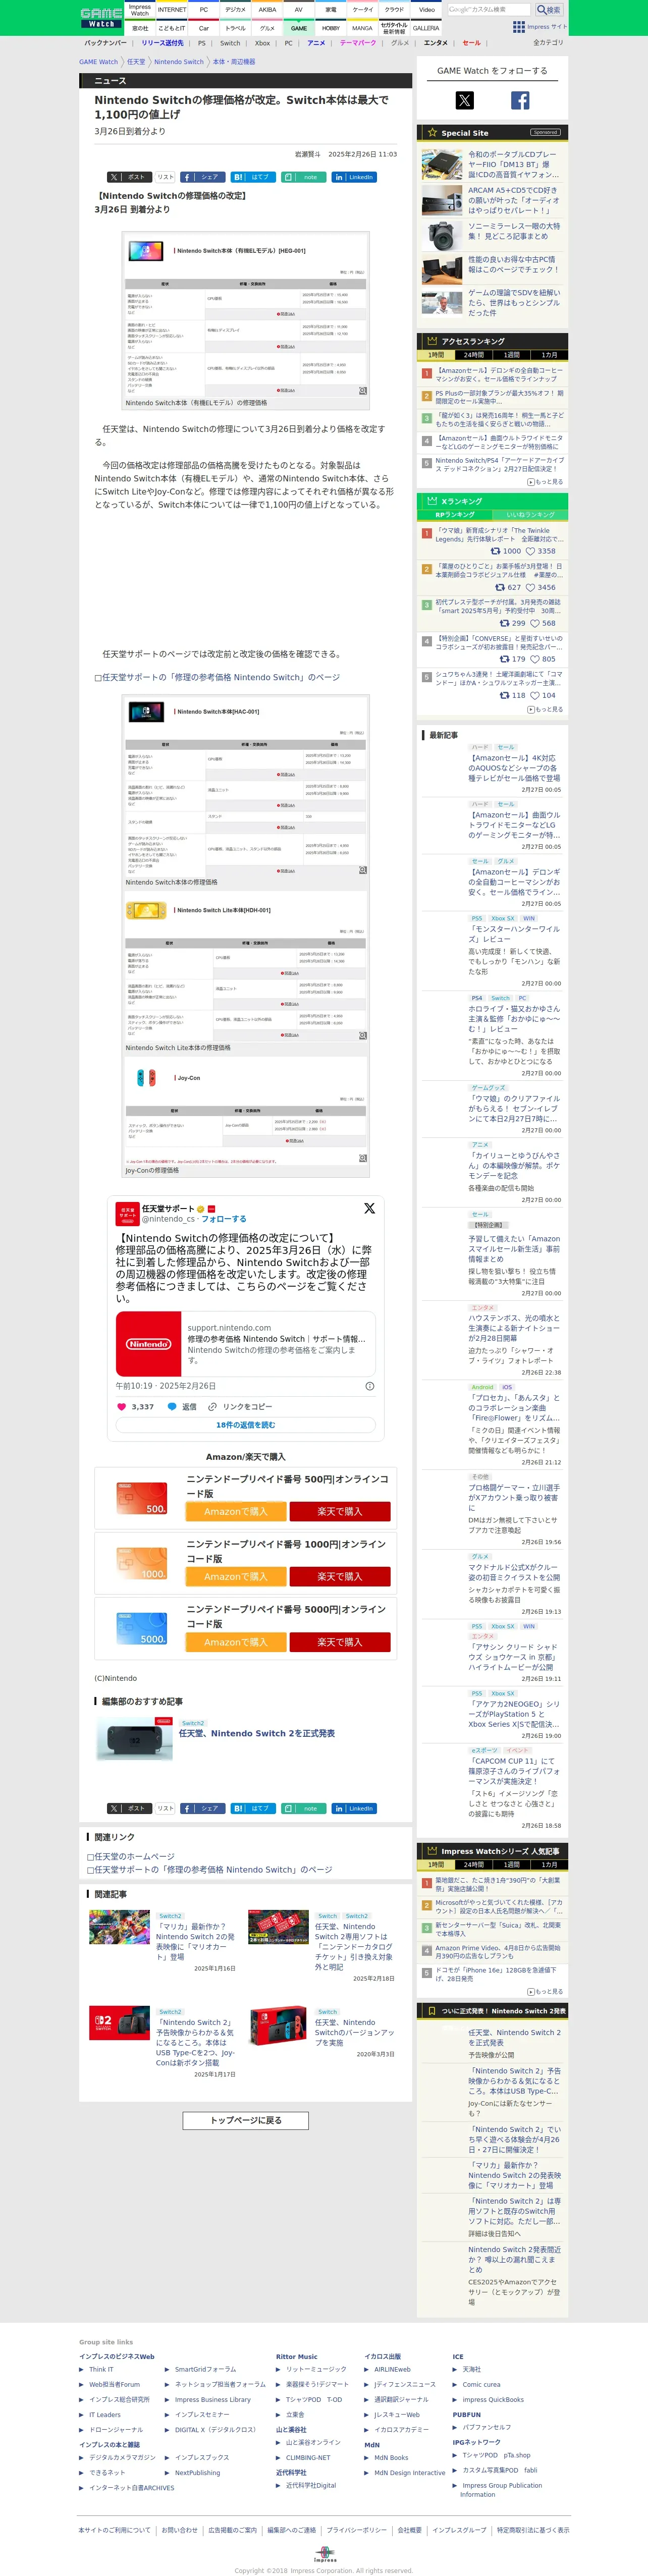This screenshot has height=2576, width=648.
Task: Switch to RPランキング tab
Action: tap(455, 515)
